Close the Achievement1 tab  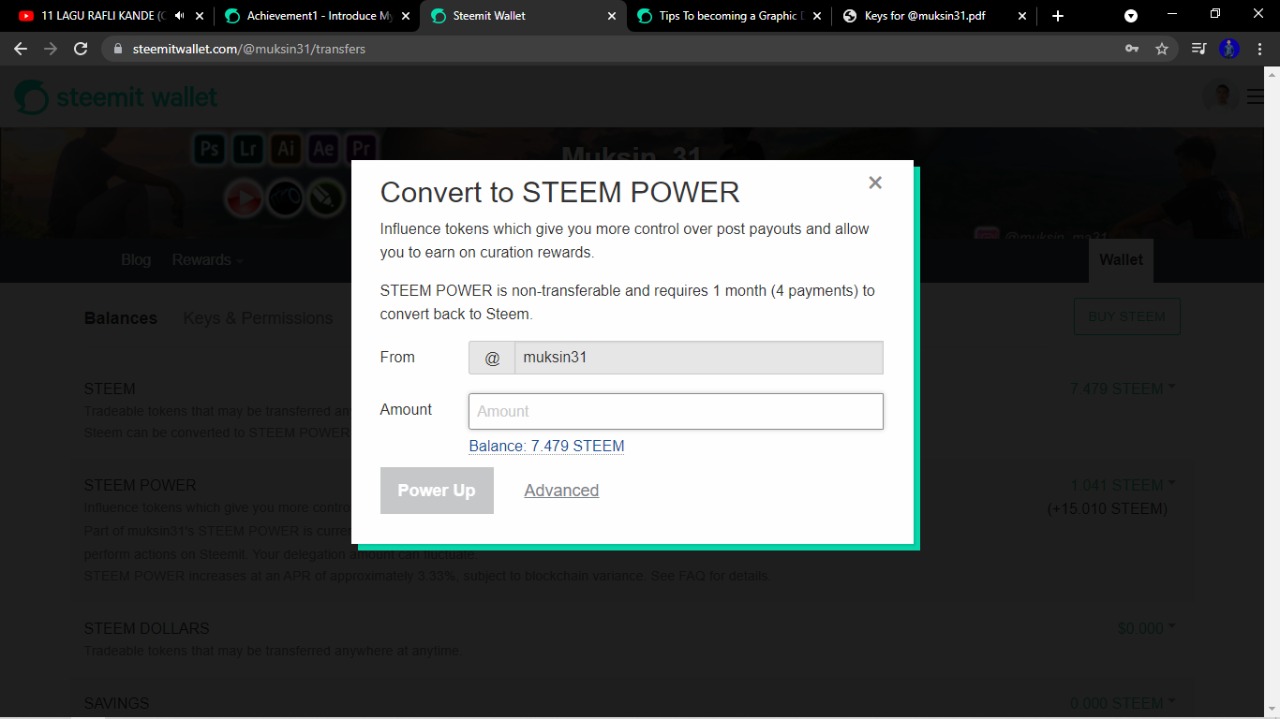coord(405,16)
